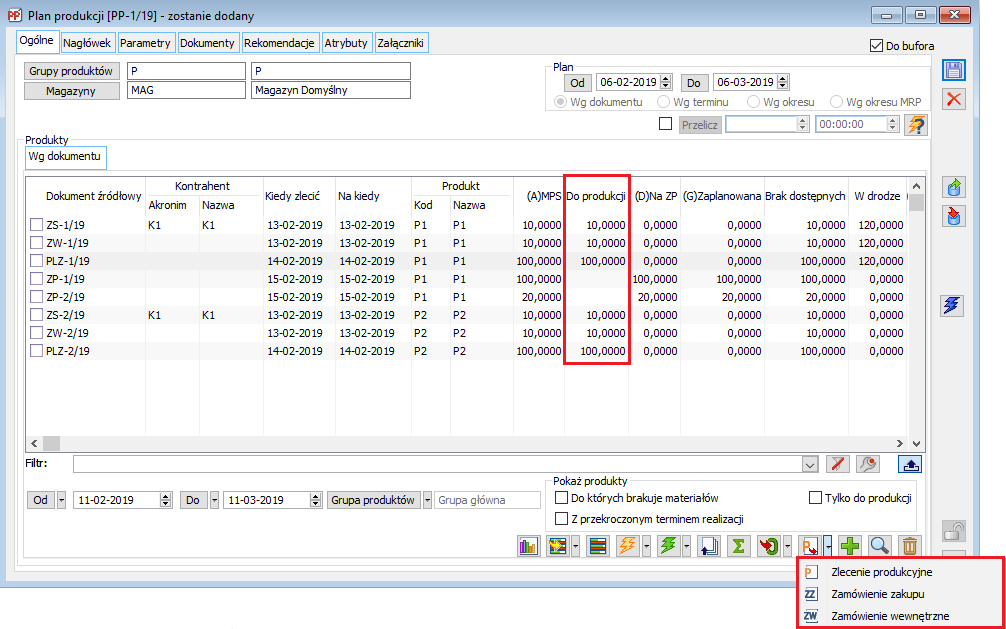Click the lightning question mark icon

(916, 125)
